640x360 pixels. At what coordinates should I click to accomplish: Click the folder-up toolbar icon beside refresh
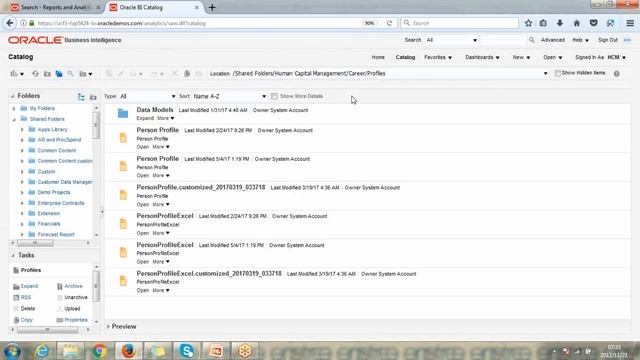click(47, 74)
